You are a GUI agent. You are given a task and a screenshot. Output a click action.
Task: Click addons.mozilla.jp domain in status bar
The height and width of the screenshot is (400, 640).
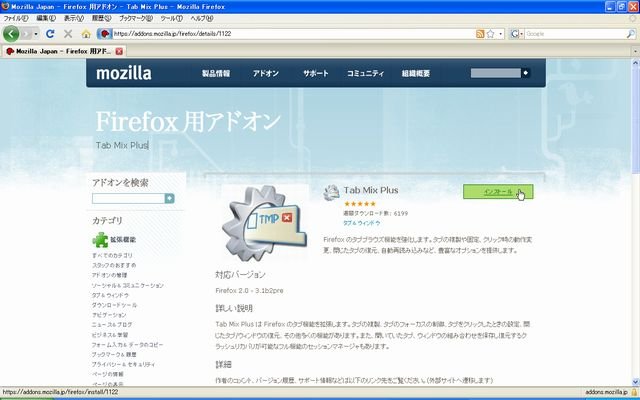click(x=607, y=392)
